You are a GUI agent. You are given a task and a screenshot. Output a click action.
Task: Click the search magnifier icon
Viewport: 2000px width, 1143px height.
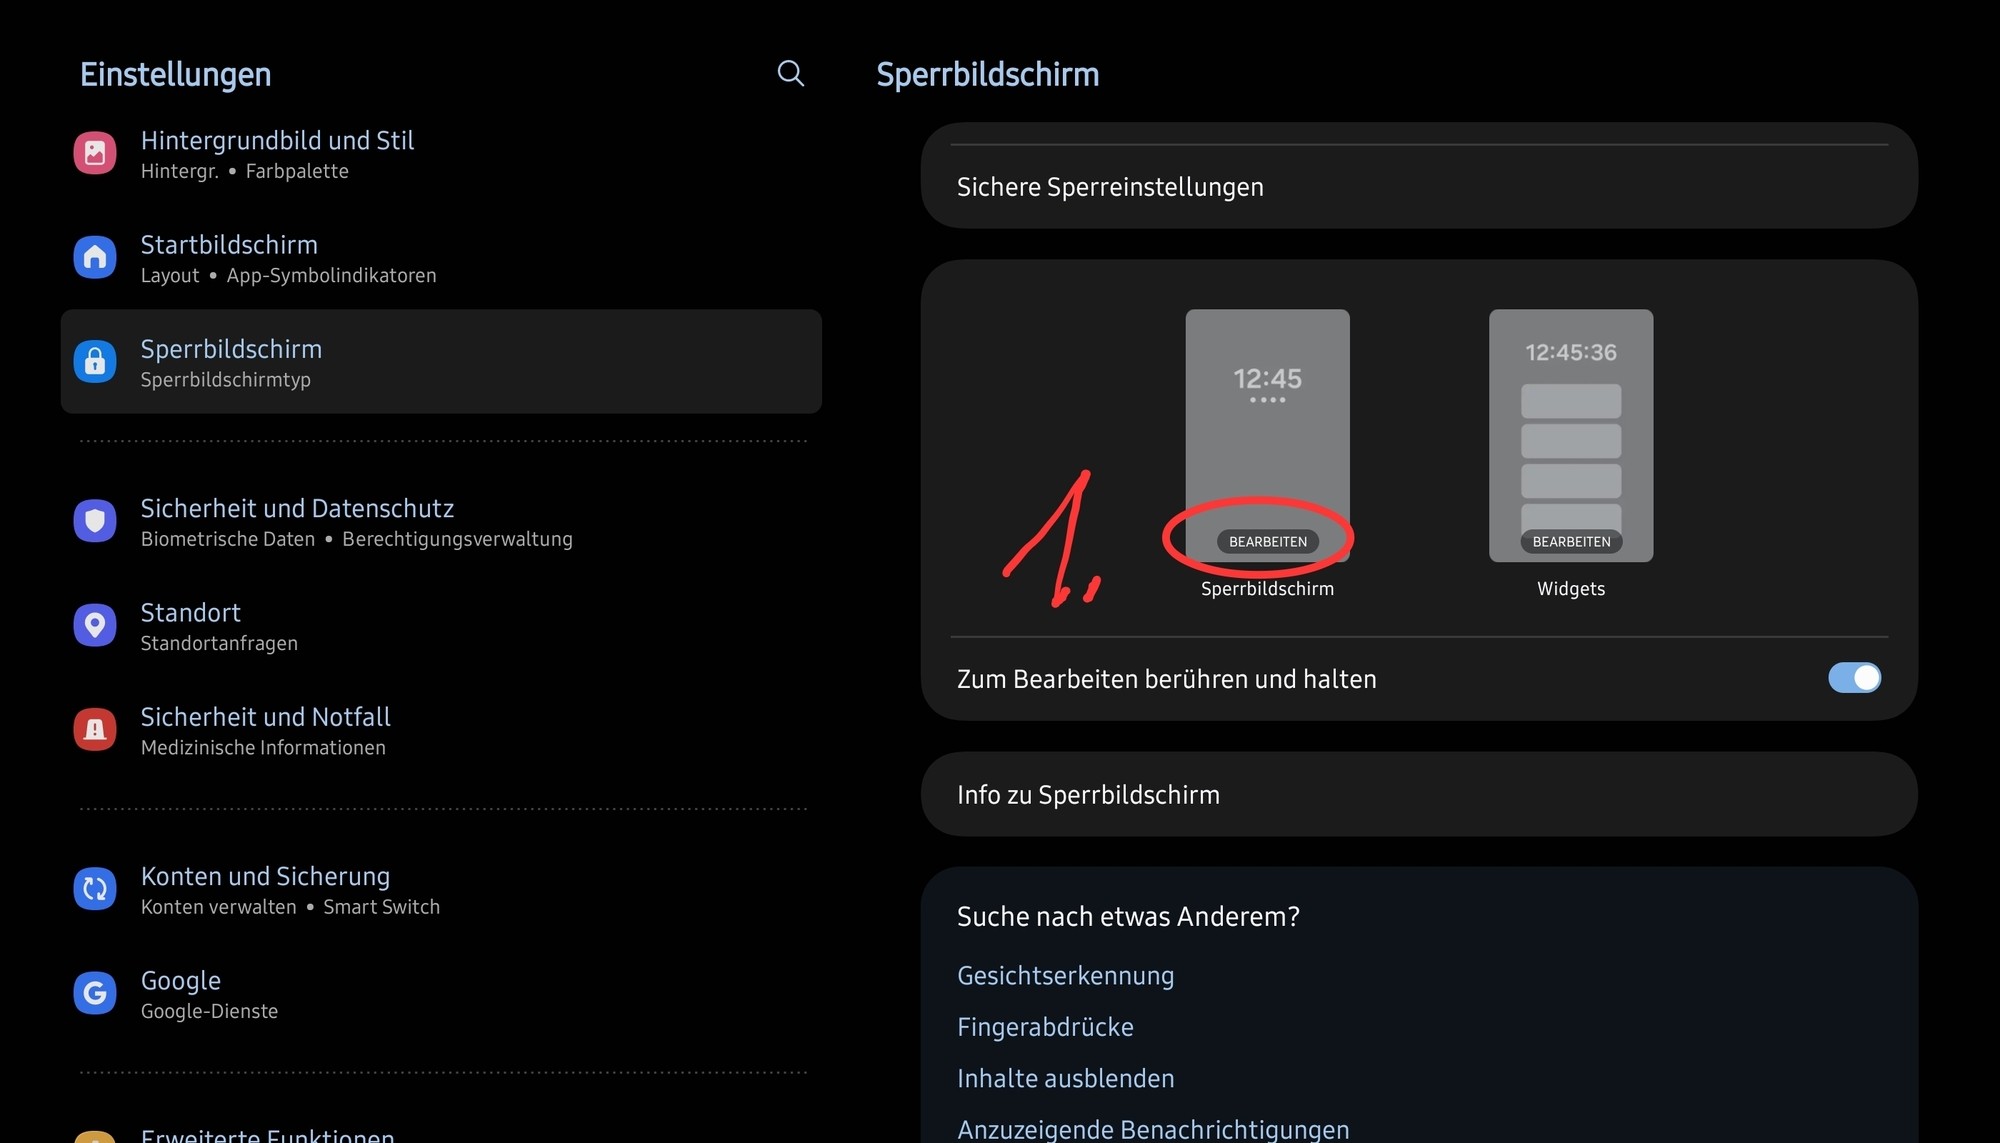(790, 73)
